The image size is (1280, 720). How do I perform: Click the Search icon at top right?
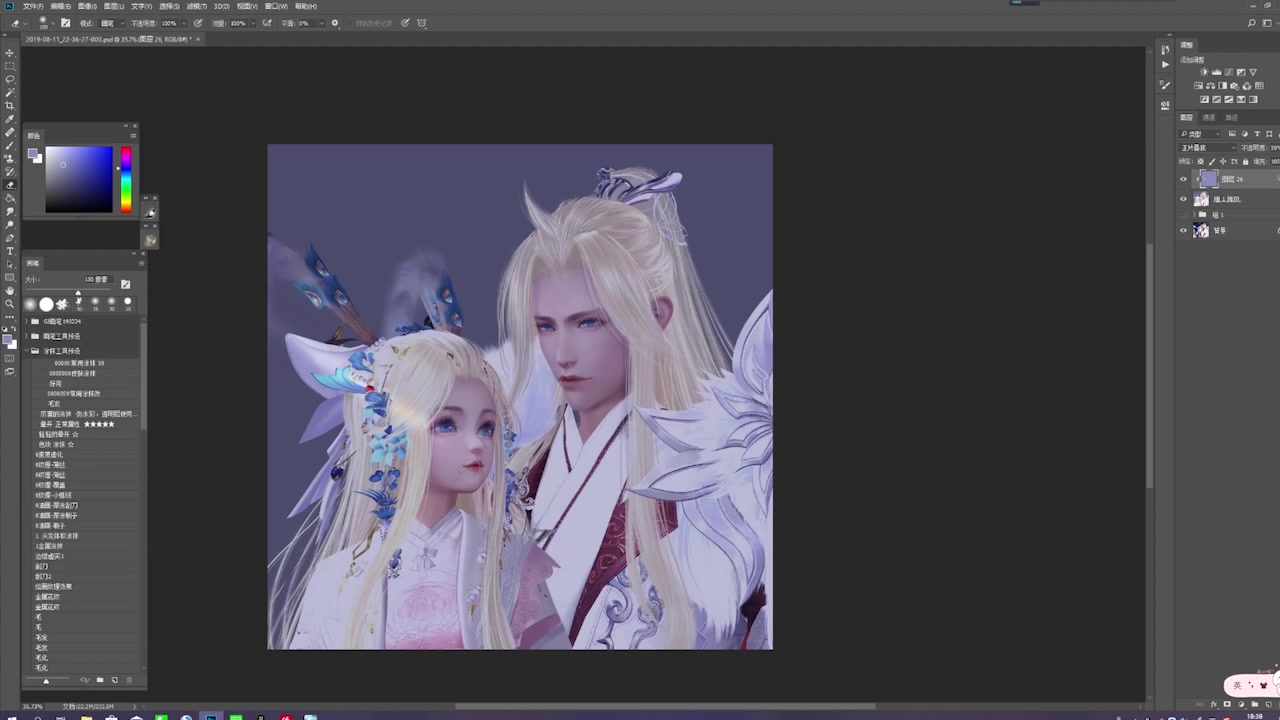pyautogui.click(x=1252, y=23)
